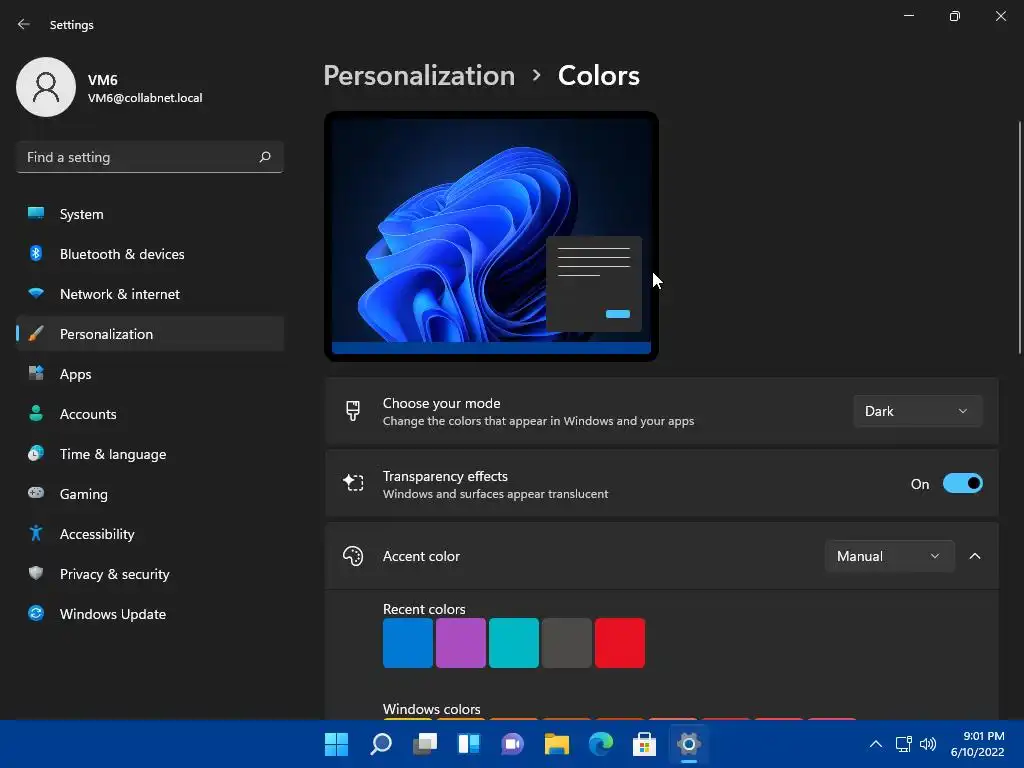Viewport: 1024px width, 768px height.
Task: Select Personalization category
Action: [x=150, y=334]
